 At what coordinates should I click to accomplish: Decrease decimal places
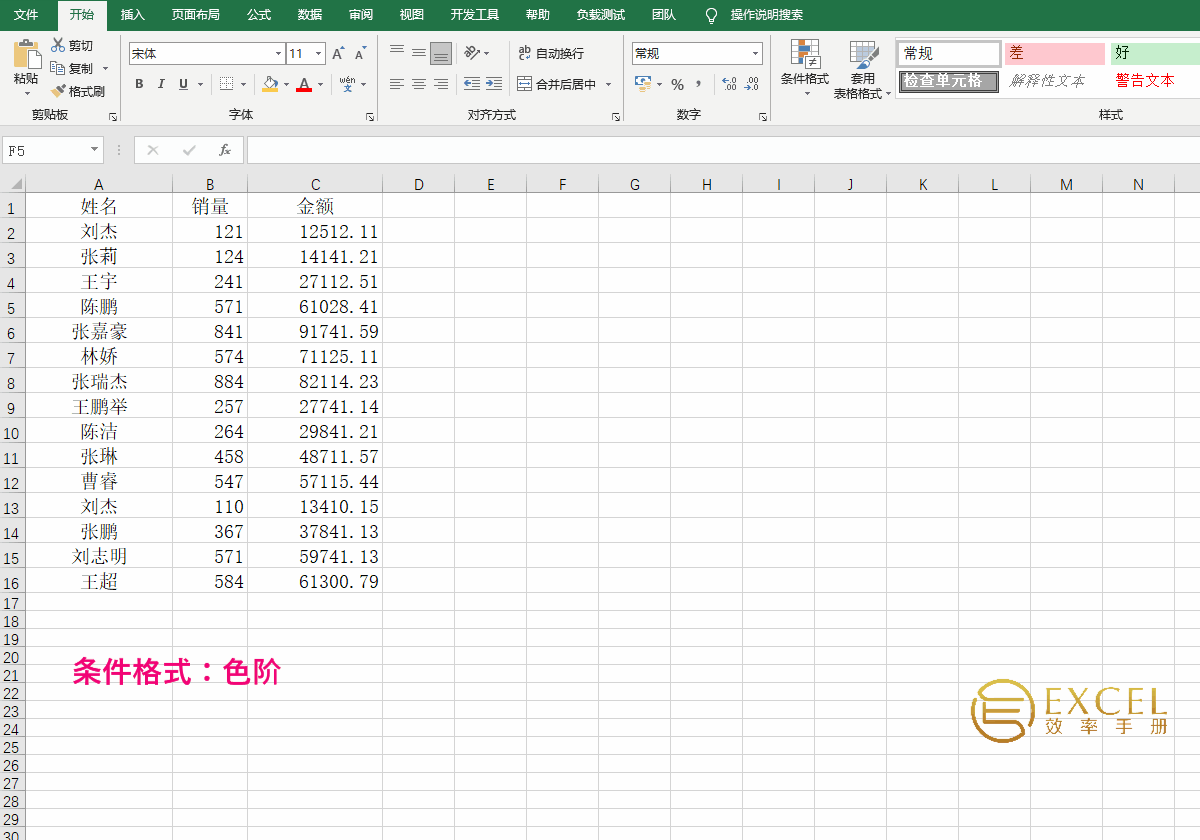pos(751,84)
